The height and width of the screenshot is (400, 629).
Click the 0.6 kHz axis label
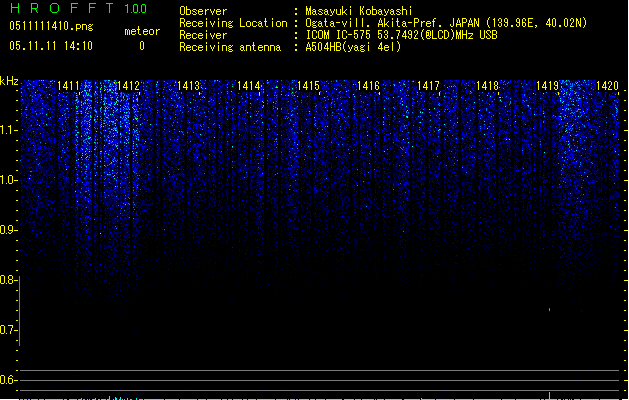[x=8, y=380]
